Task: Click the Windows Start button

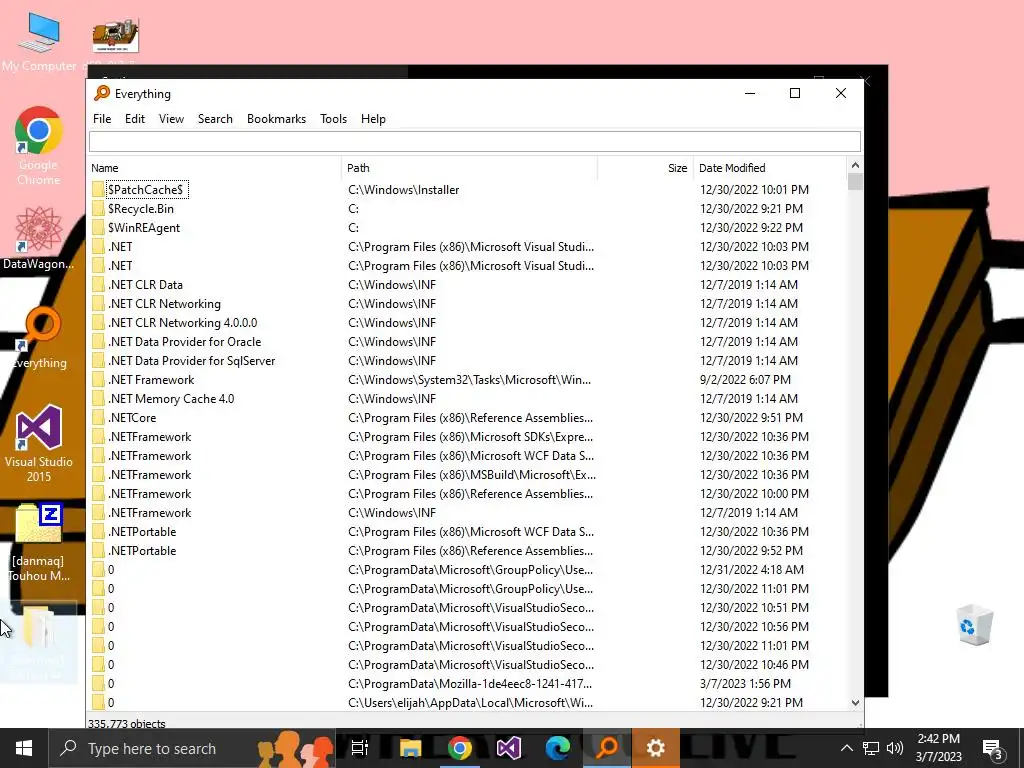Action: [24, 748]
